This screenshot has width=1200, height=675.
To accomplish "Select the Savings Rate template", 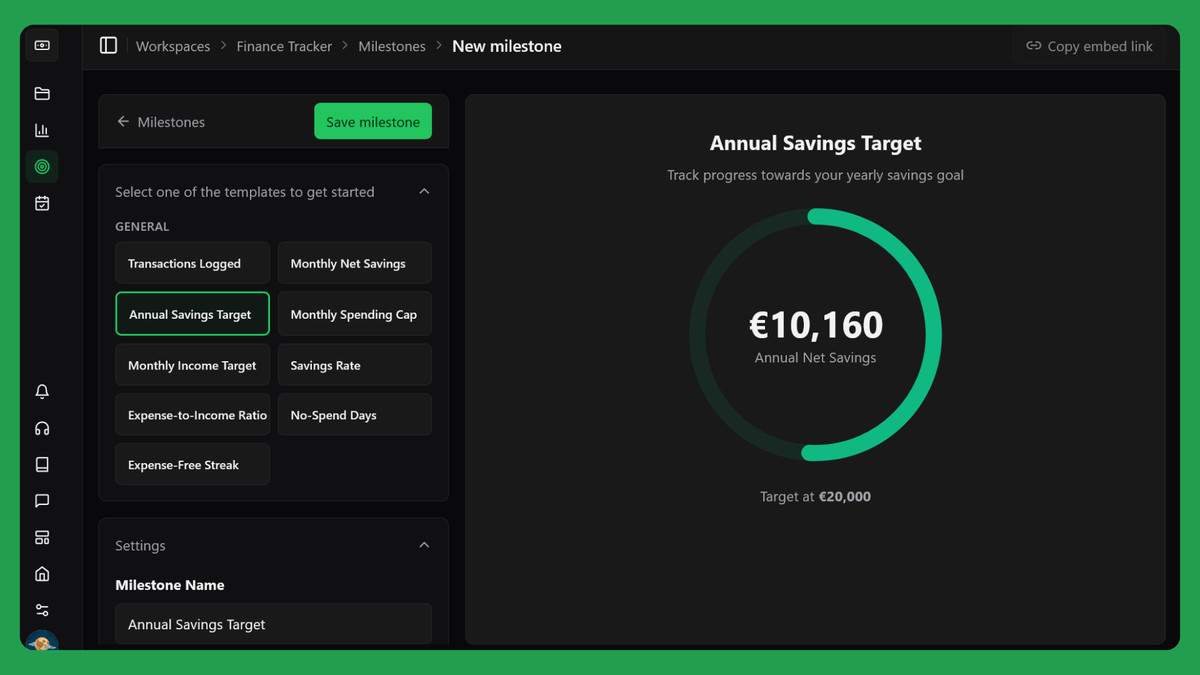I will (x=355, y=365).
